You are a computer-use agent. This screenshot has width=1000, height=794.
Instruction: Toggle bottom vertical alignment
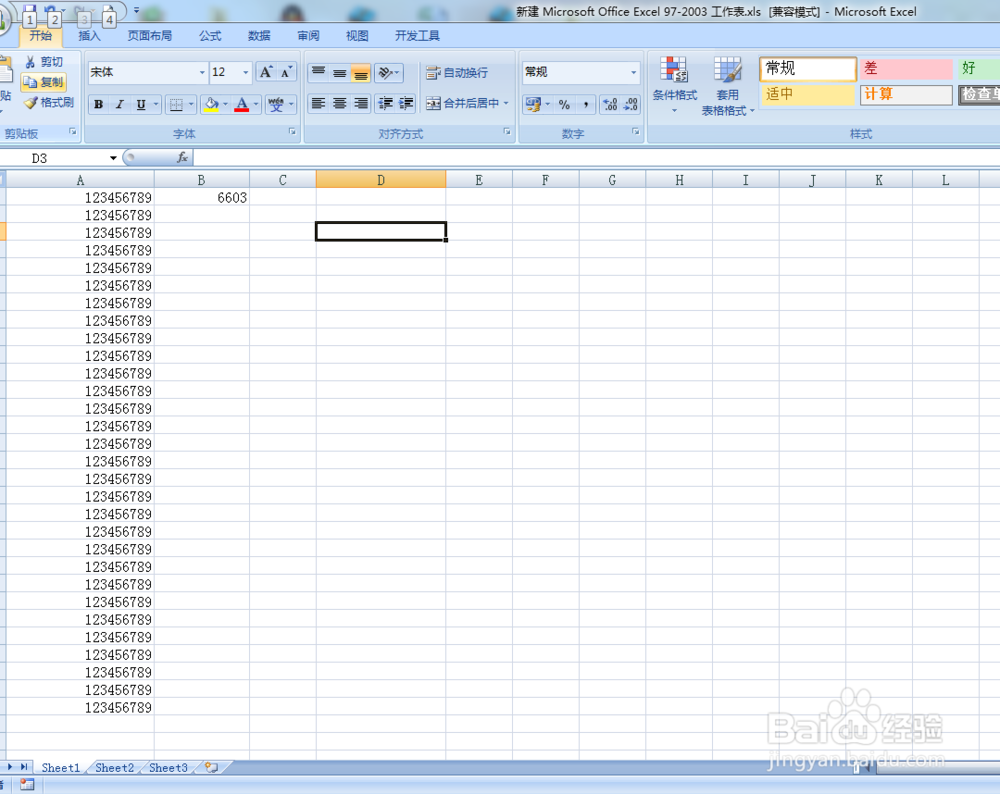tap(360, 73)
